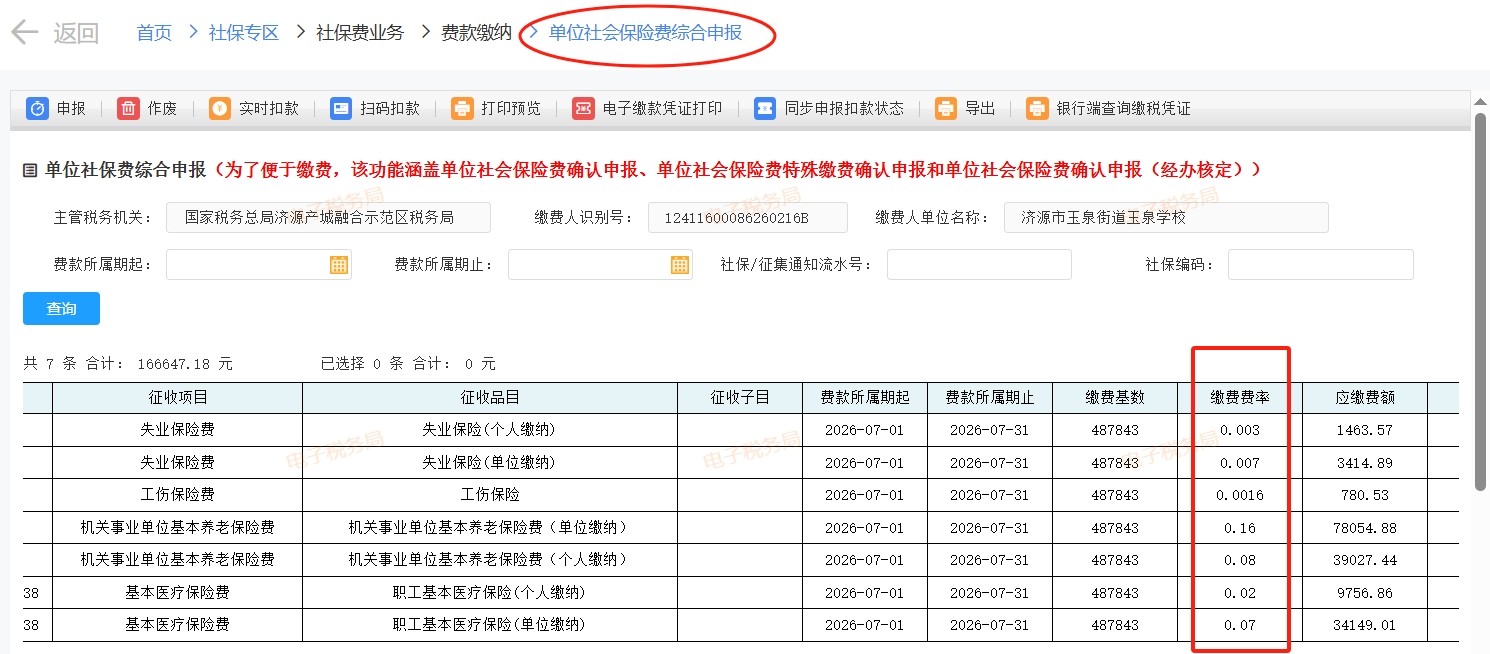Click the 社保编码 input field

[x=1321, y=265]
